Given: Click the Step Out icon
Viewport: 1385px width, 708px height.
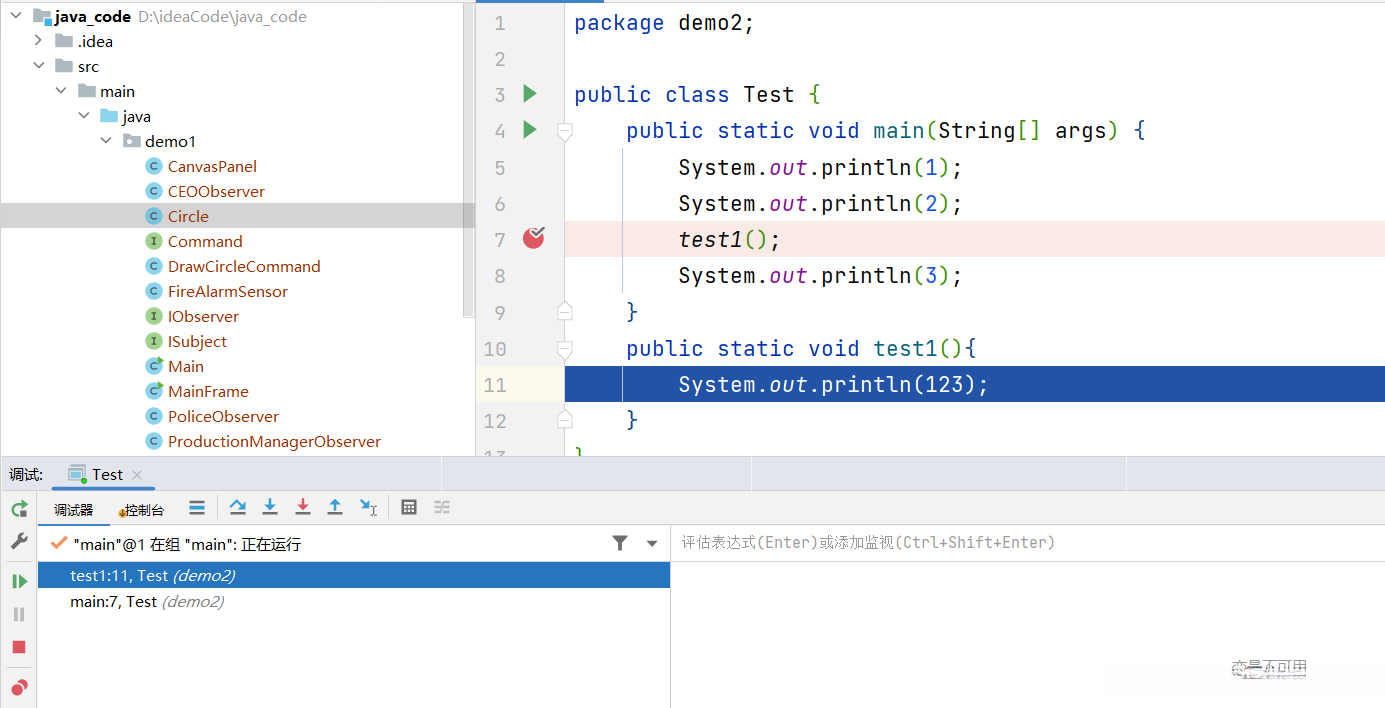Looking at the screenshot, I should pyautogui.click(x=335, y=507).
